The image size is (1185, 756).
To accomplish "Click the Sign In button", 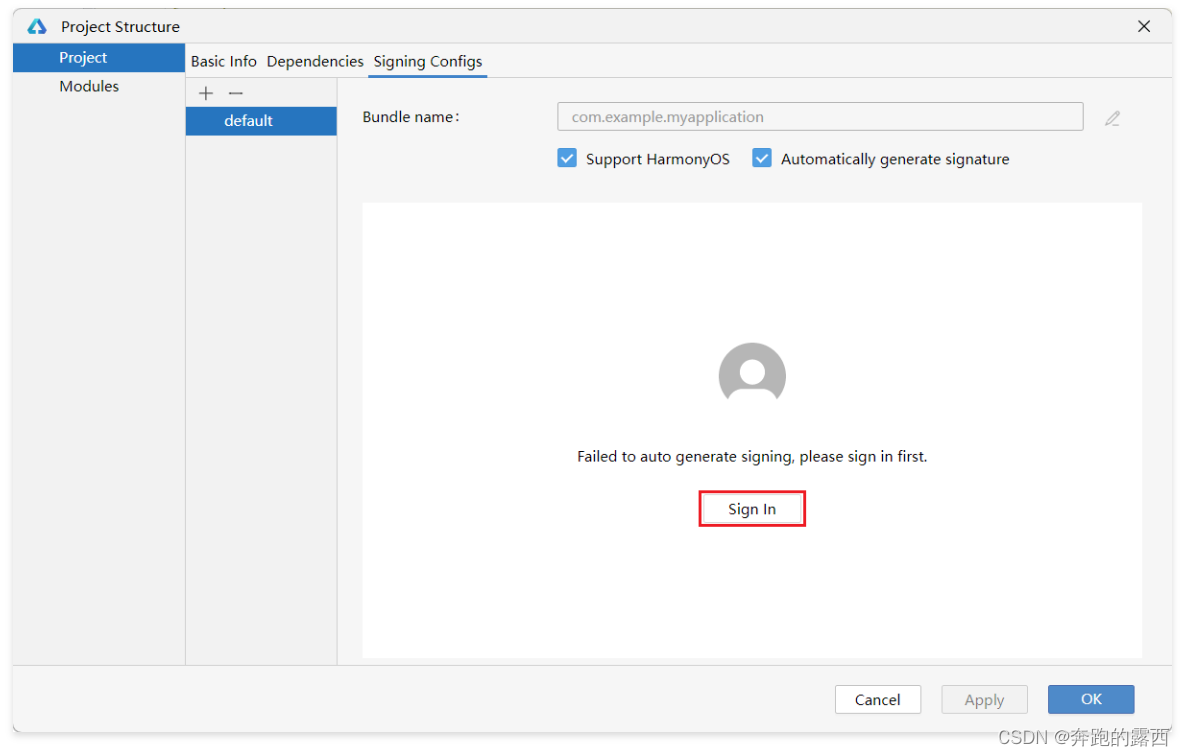I will pyautogui.click(x=752, y=509).
